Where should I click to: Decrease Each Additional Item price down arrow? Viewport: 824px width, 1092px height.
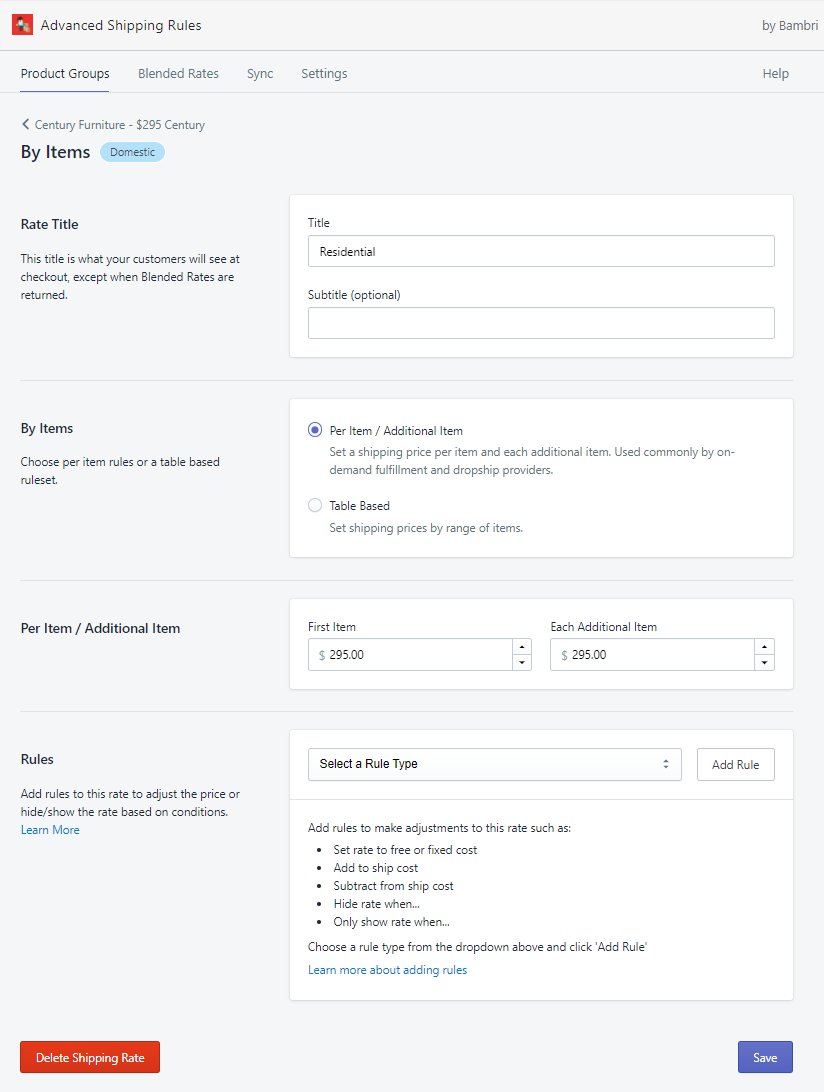(764, 663)
